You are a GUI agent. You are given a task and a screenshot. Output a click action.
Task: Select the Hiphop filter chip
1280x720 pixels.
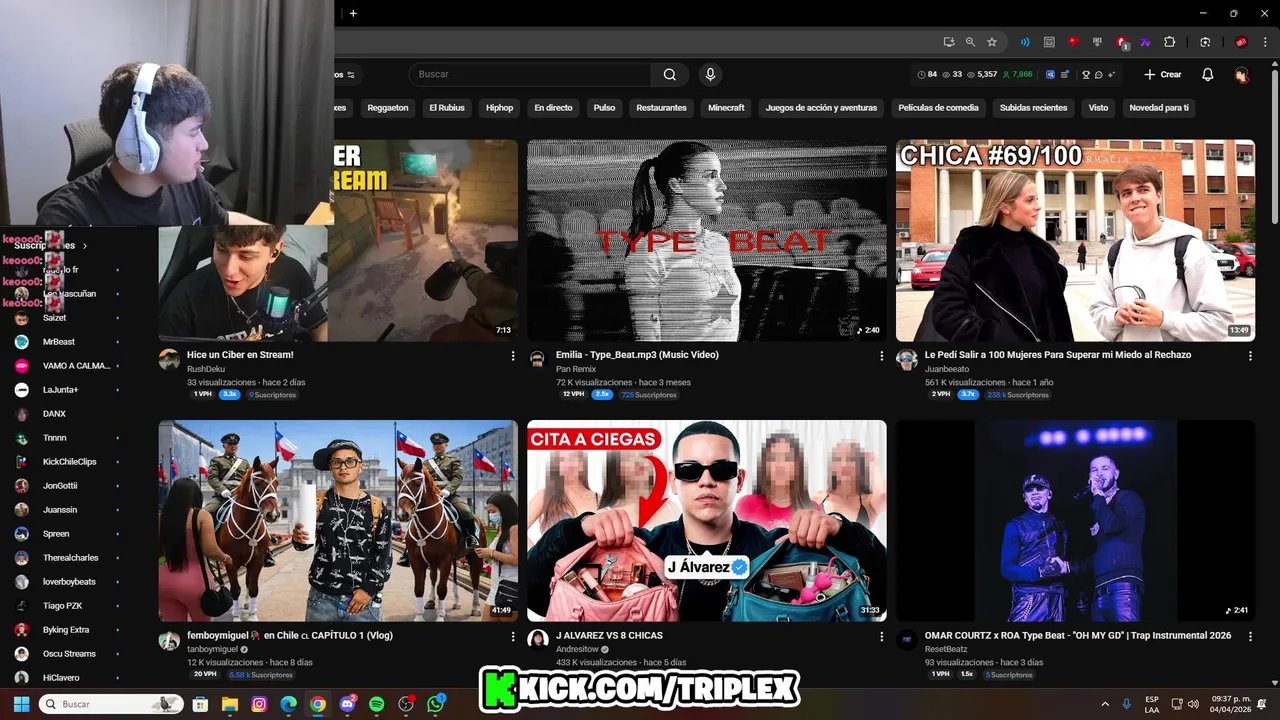tap(499, 107)
